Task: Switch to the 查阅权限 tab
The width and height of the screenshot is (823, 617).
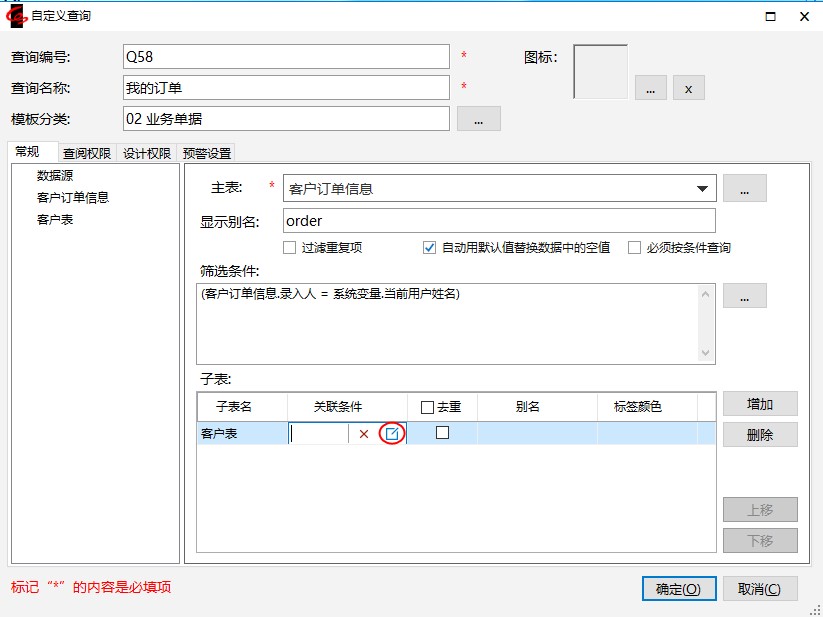Action: click(x=87, y=154)
